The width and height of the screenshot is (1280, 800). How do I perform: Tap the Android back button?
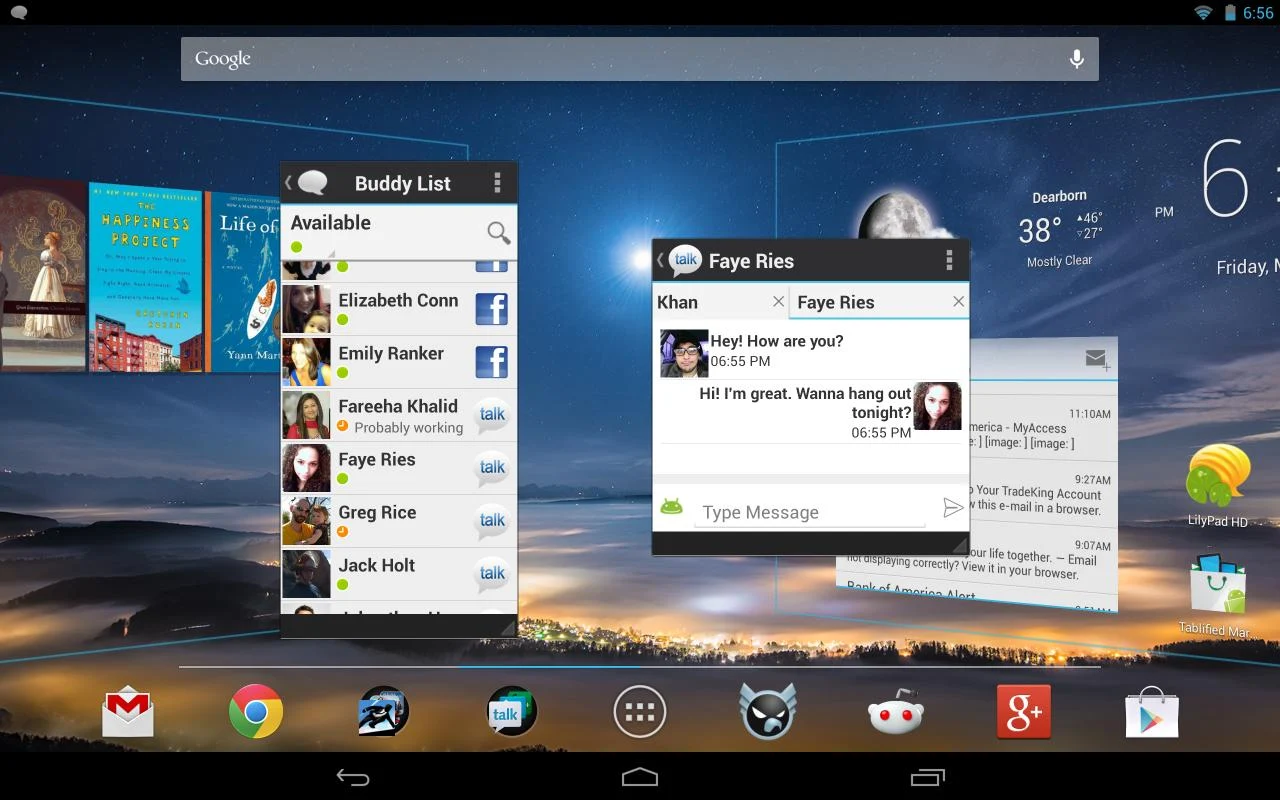(353, 777)
